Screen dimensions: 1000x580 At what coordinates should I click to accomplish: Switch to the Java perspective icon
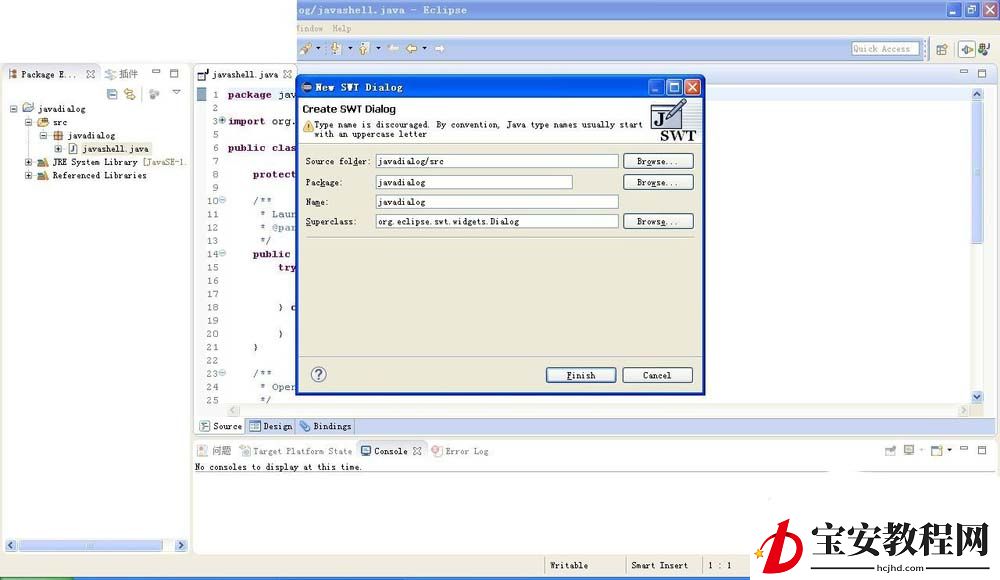[x=985, y=48]
